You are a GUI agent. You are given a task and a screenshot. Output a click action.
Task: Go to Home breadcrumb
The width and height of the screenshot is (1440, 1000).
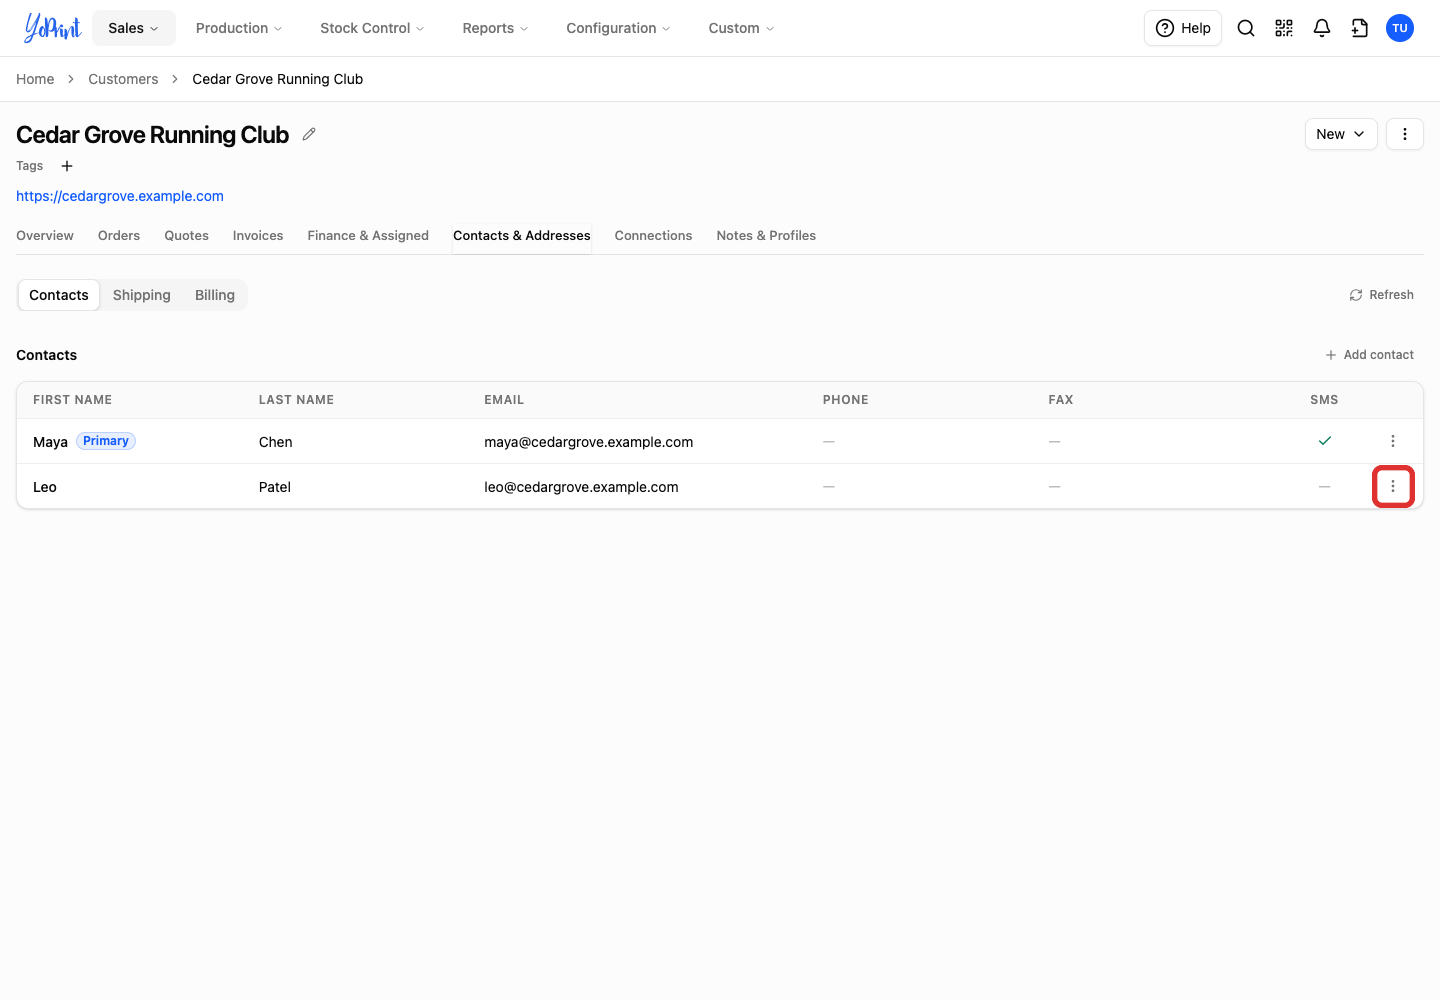(35, 79)
